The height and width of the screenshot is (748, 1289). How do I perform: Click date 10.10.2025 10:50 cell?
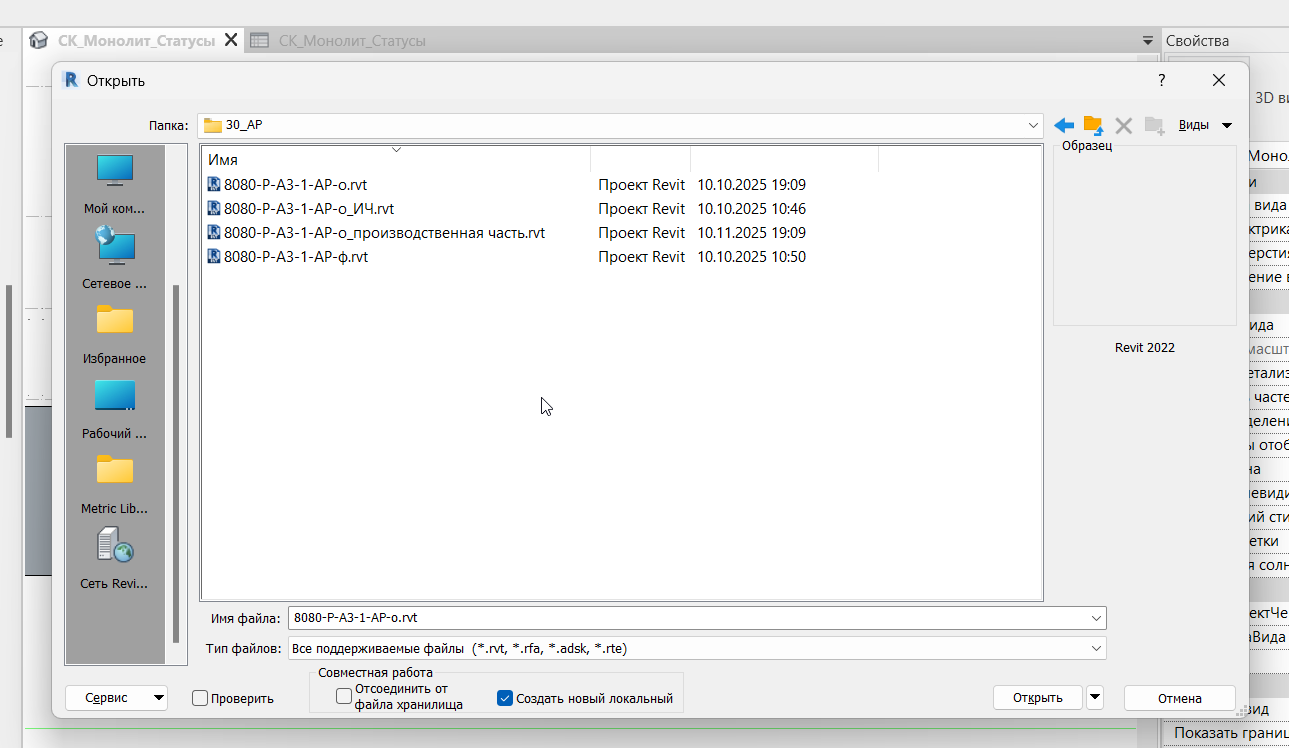752,257
